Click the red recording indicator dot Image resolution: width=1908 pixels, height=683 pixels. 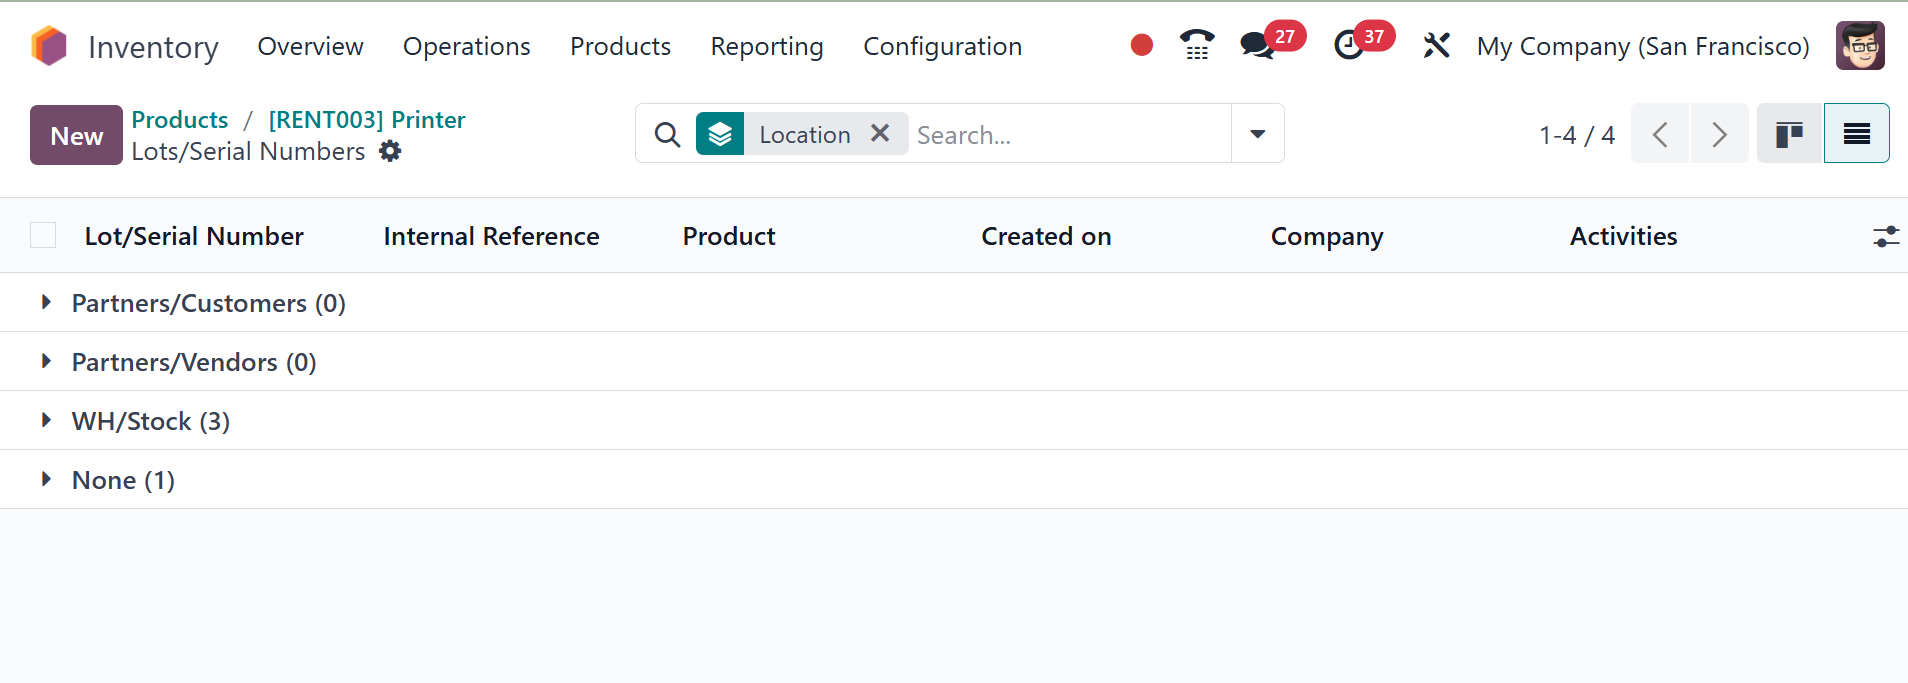(x=1141, y=45)
